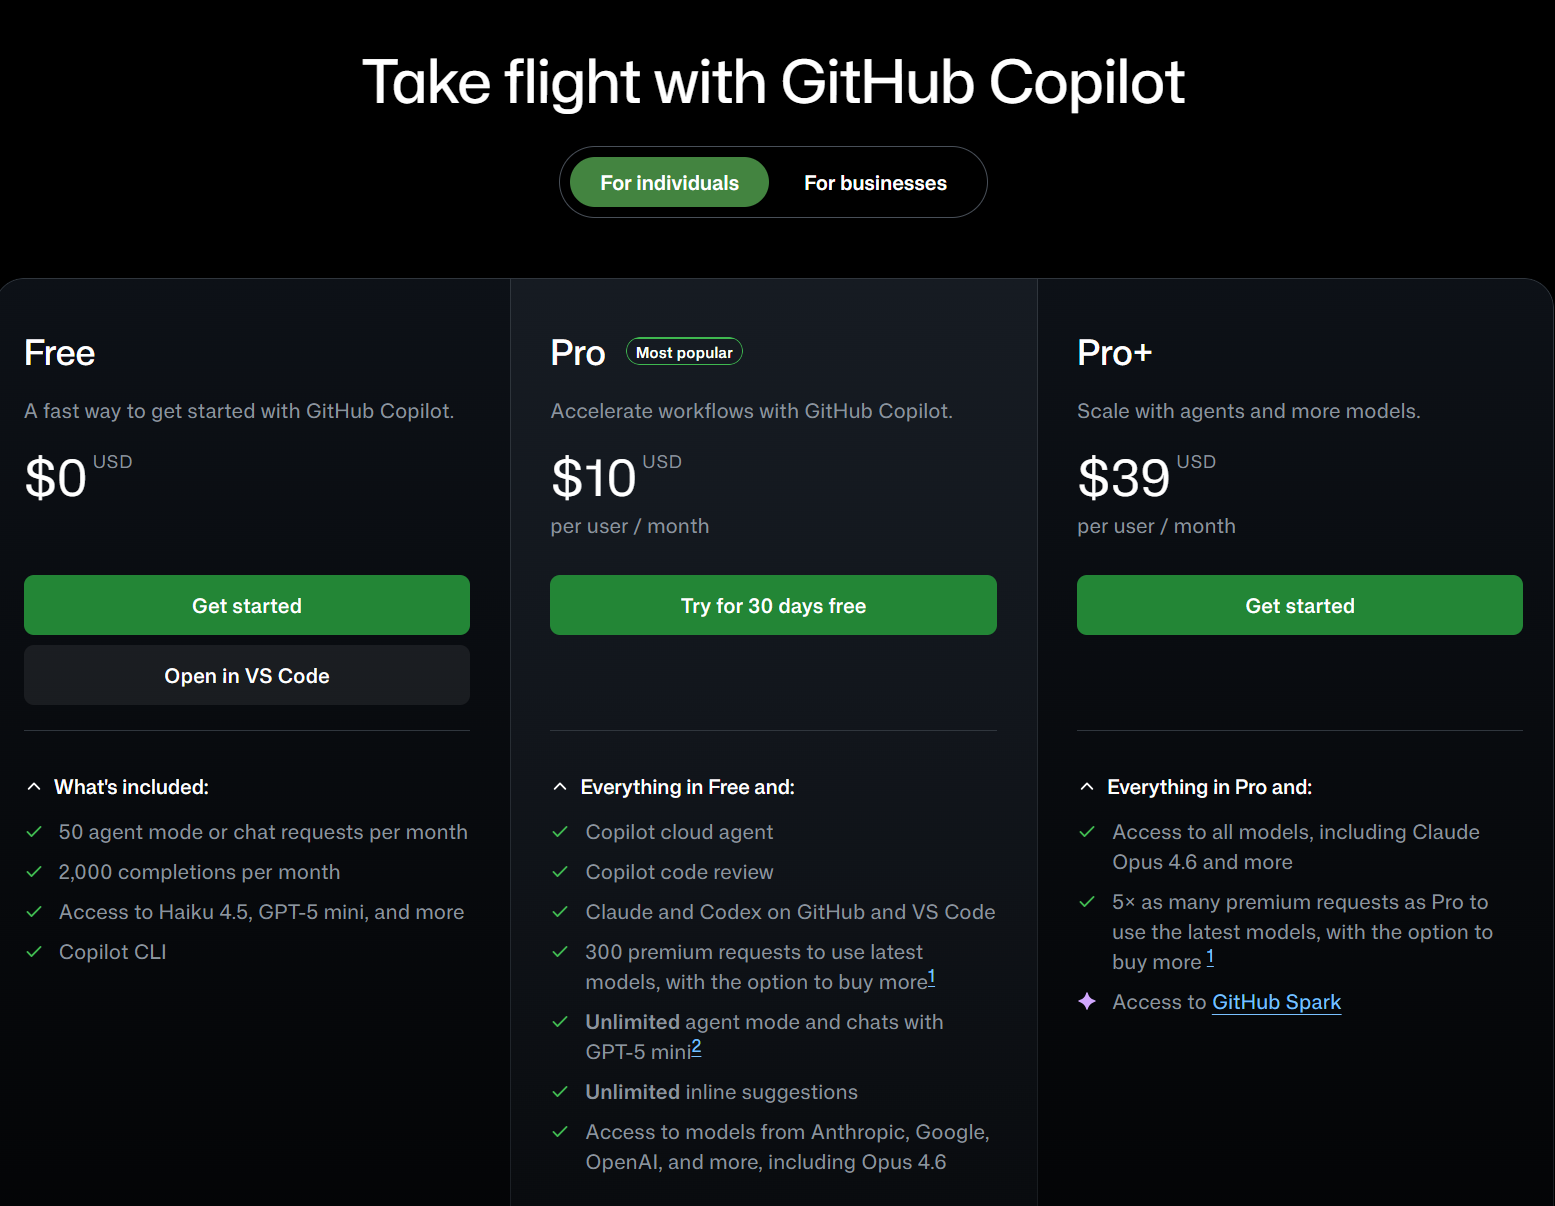The height and width of the screenshot is (1206, 1555).
Task: Click Get started under Pro+ plan
Action: pos(1299,605)
